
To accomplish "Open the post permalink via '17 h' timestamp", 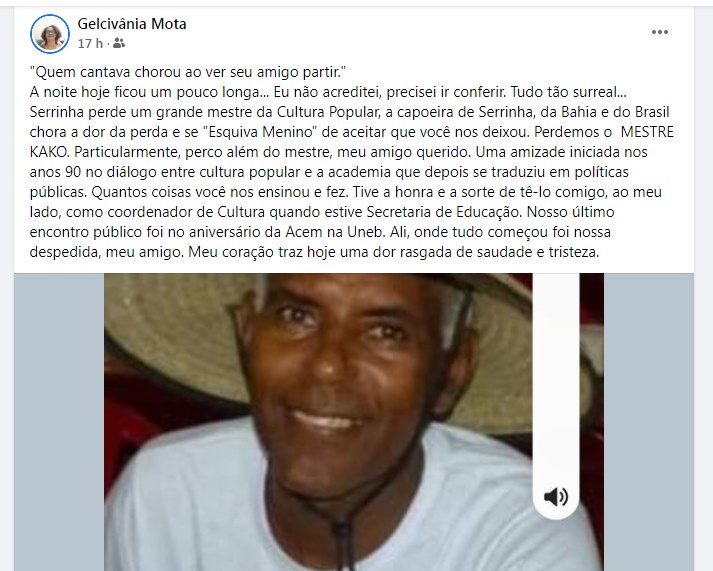I will click(x=90, y=43).
